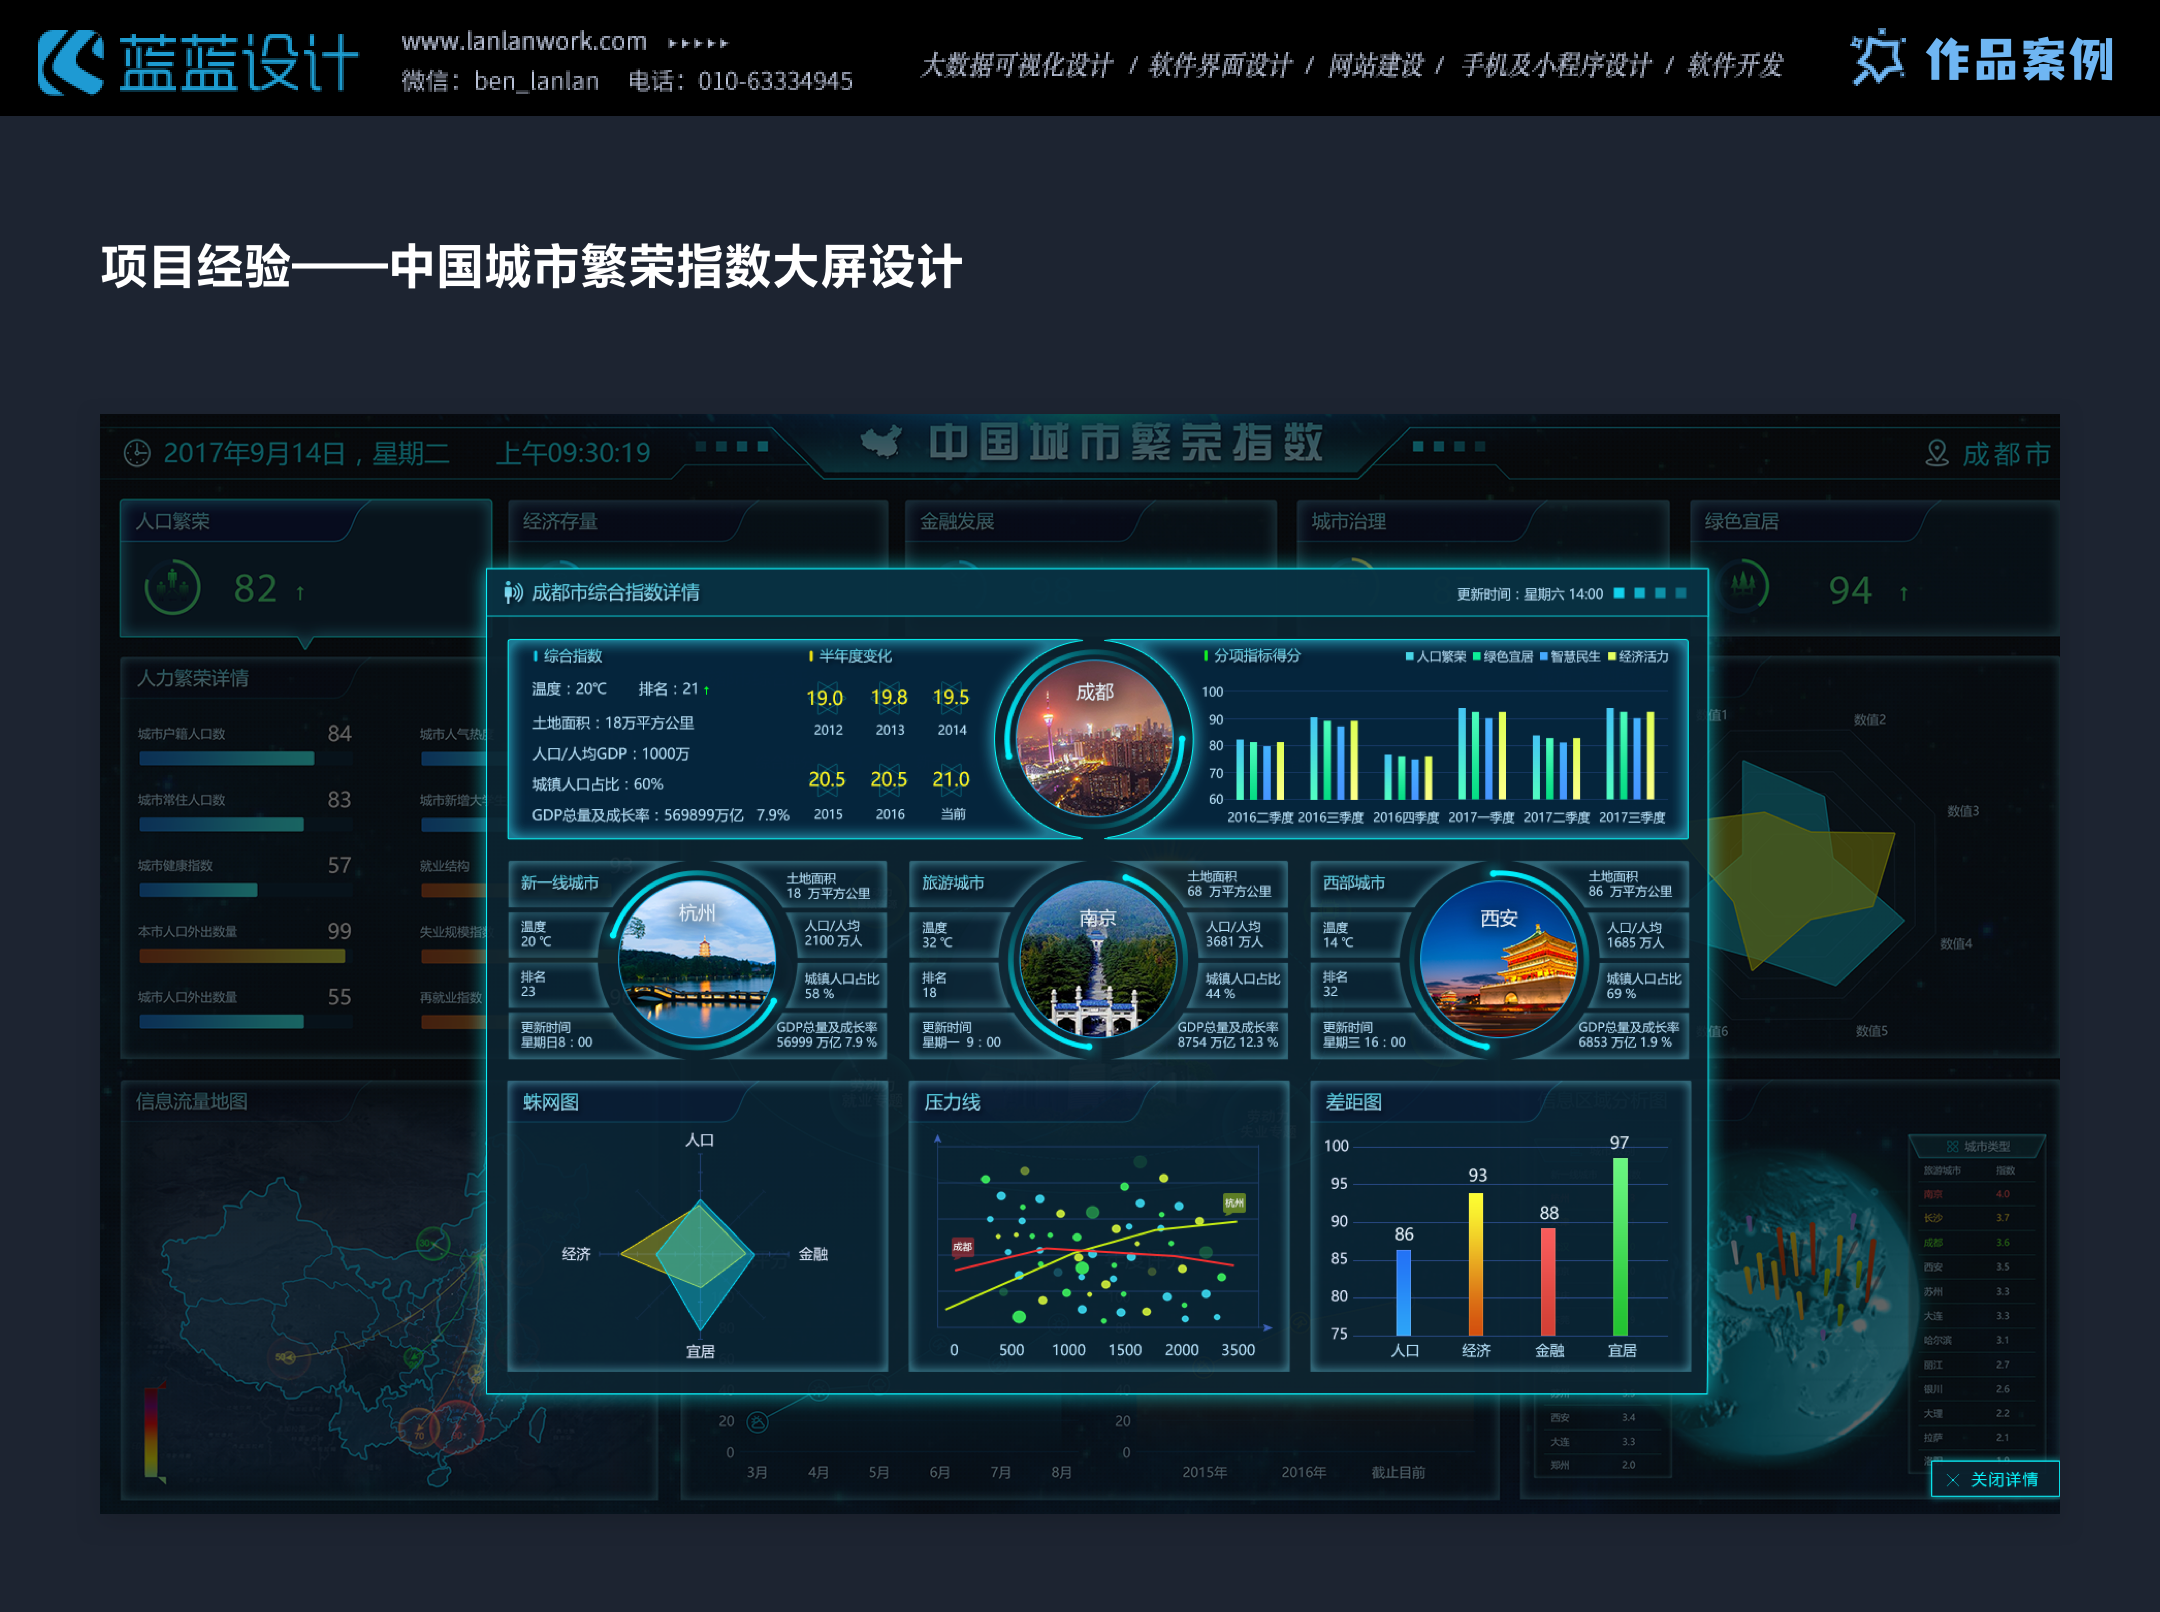The height and width of the screenshot is (1612, 2160).
Task: Expand the pointer below 人口繁荣 card
Action: (305, 642)
